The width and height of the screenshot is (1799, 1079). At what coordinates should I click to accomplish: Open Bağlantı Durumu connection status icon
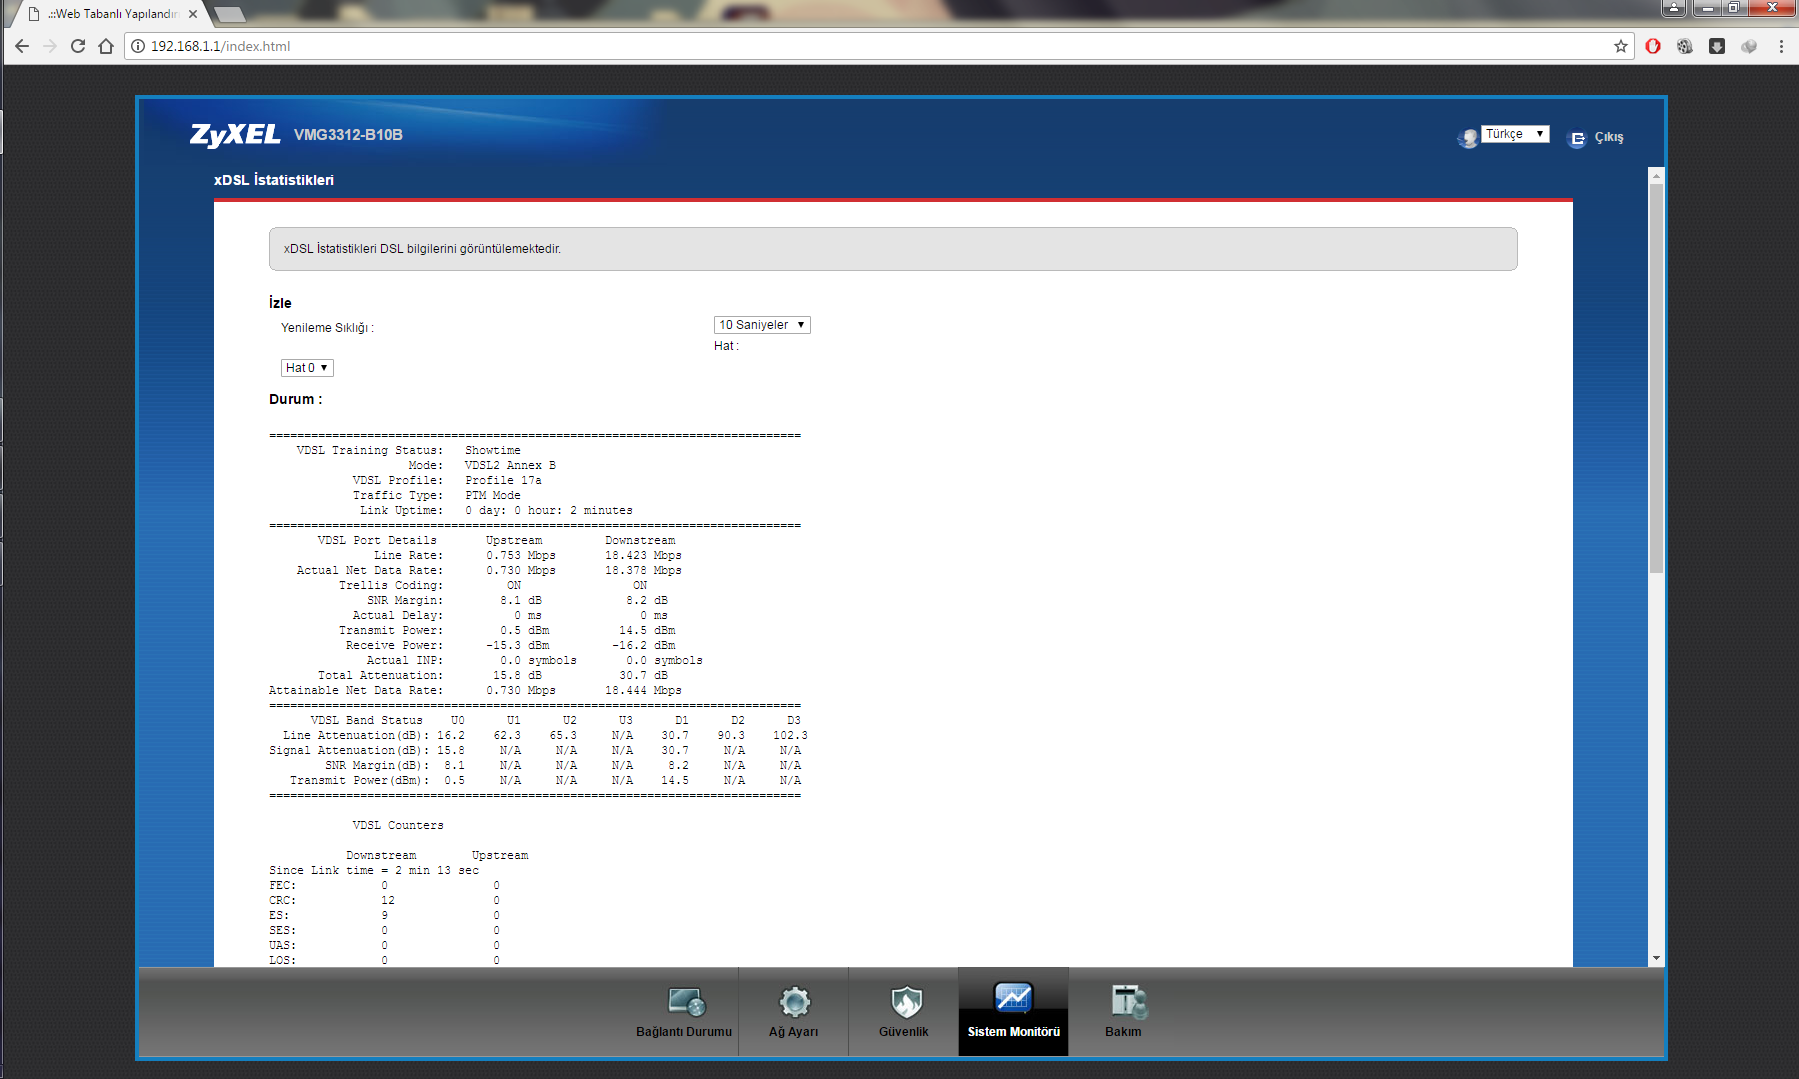click(x=686, y=1001)
